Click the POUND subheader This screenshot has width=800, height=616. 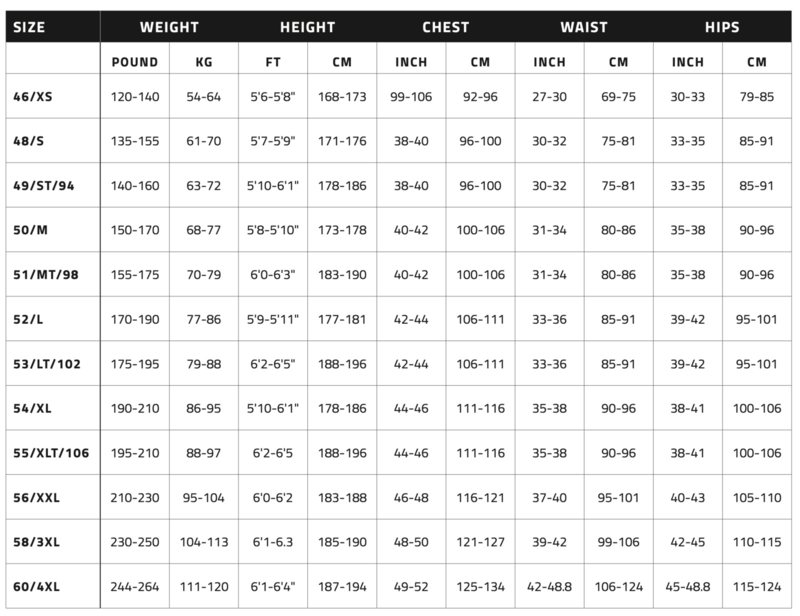(x=135, y=62)
